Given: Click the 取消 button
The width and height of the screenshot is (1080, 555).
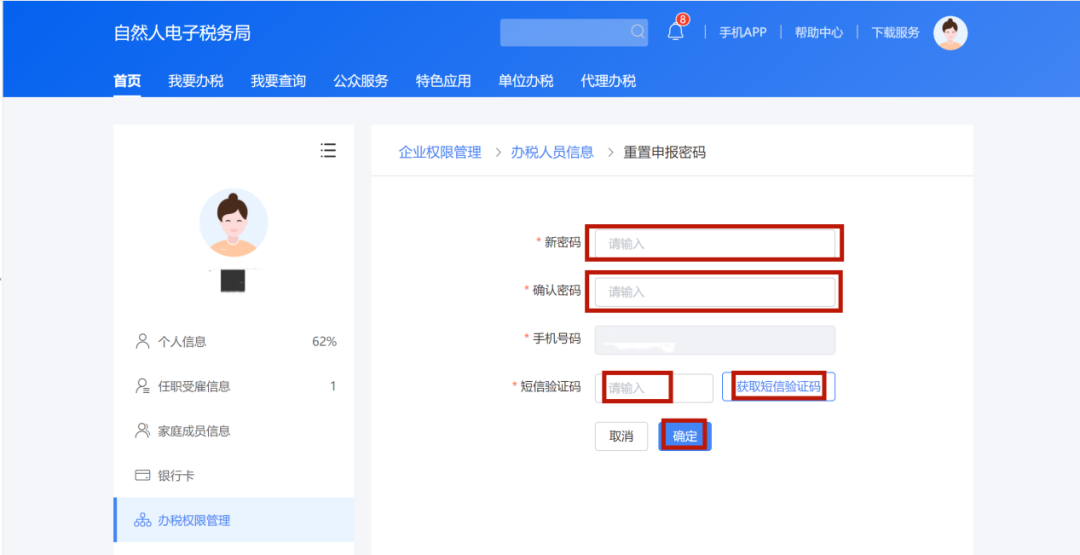Looking at the screenshot, I should (x=621, y=437).
